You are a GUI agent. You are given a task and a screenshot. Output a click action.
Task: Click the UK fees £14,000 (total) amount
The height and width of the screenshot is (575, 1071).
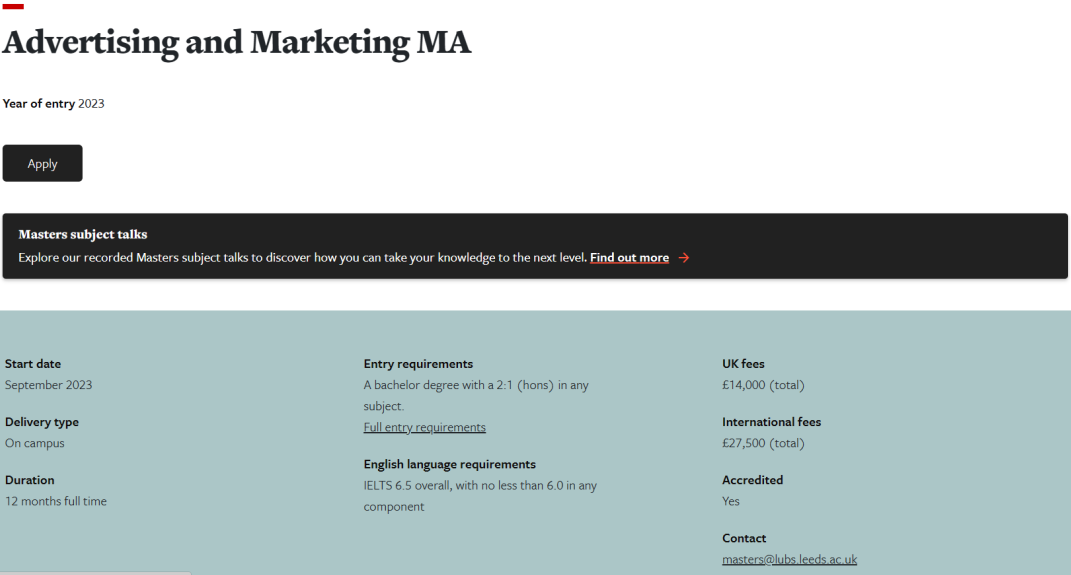tap(763, 385)
